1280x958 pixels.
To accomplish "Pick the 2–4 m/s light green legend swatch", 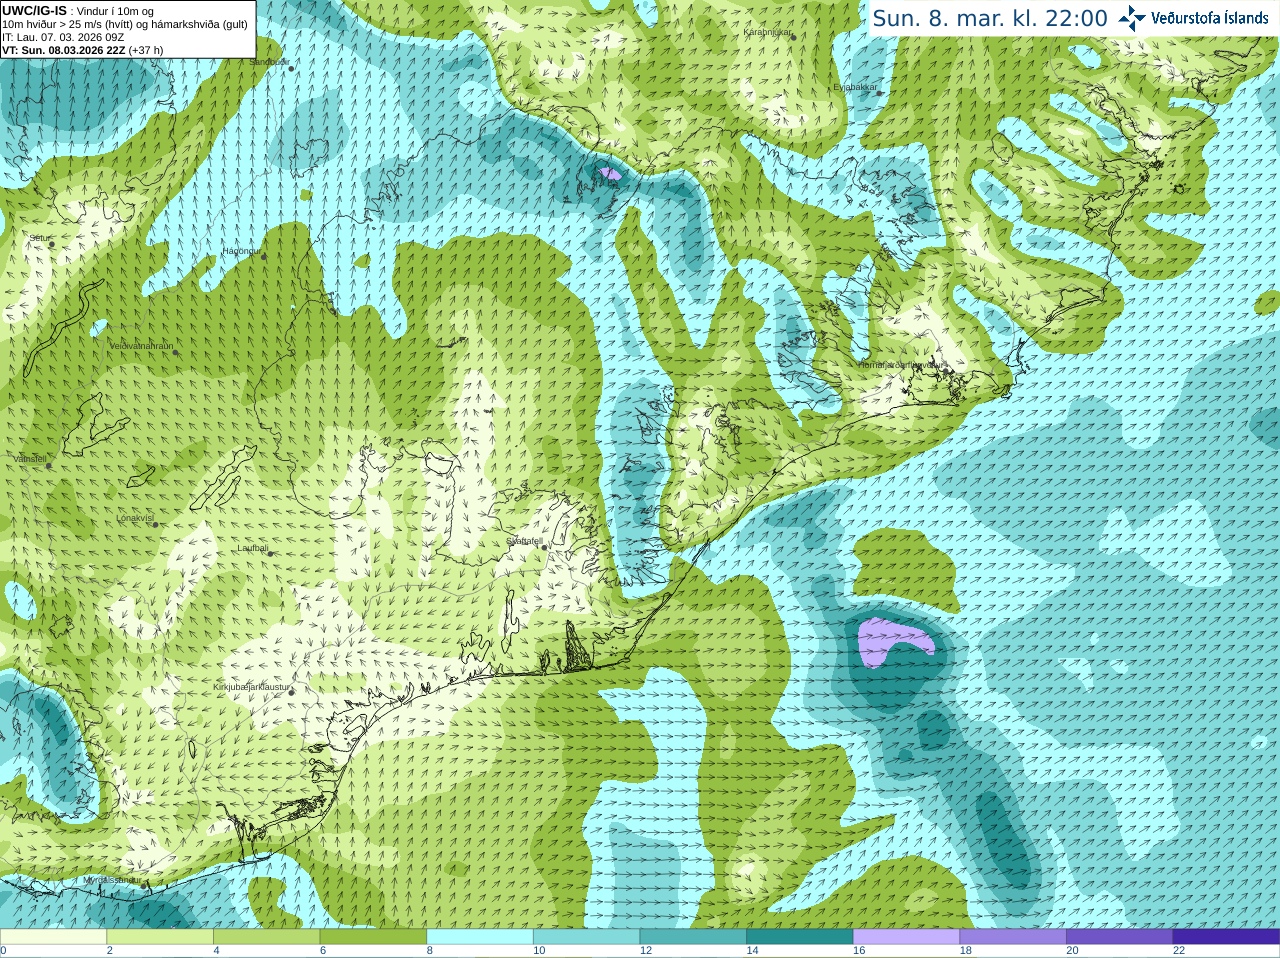I will click(160, 937).
